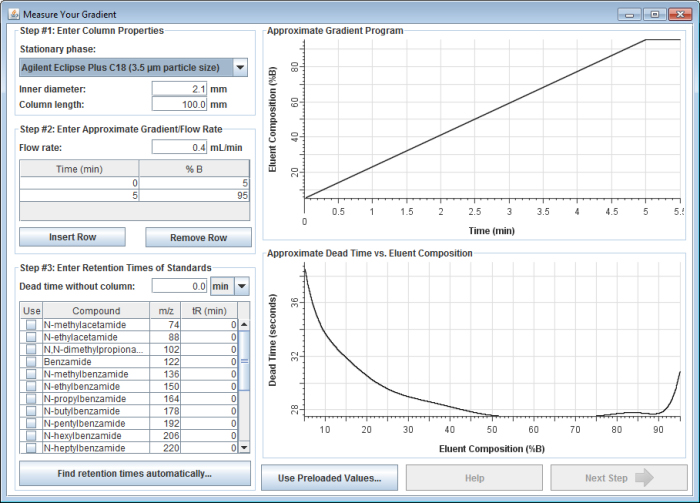The height and width of the screenshot is (503, 700).
Task: Tick the N-butylbenzamide Use checkbox
Action: [31, 410]
